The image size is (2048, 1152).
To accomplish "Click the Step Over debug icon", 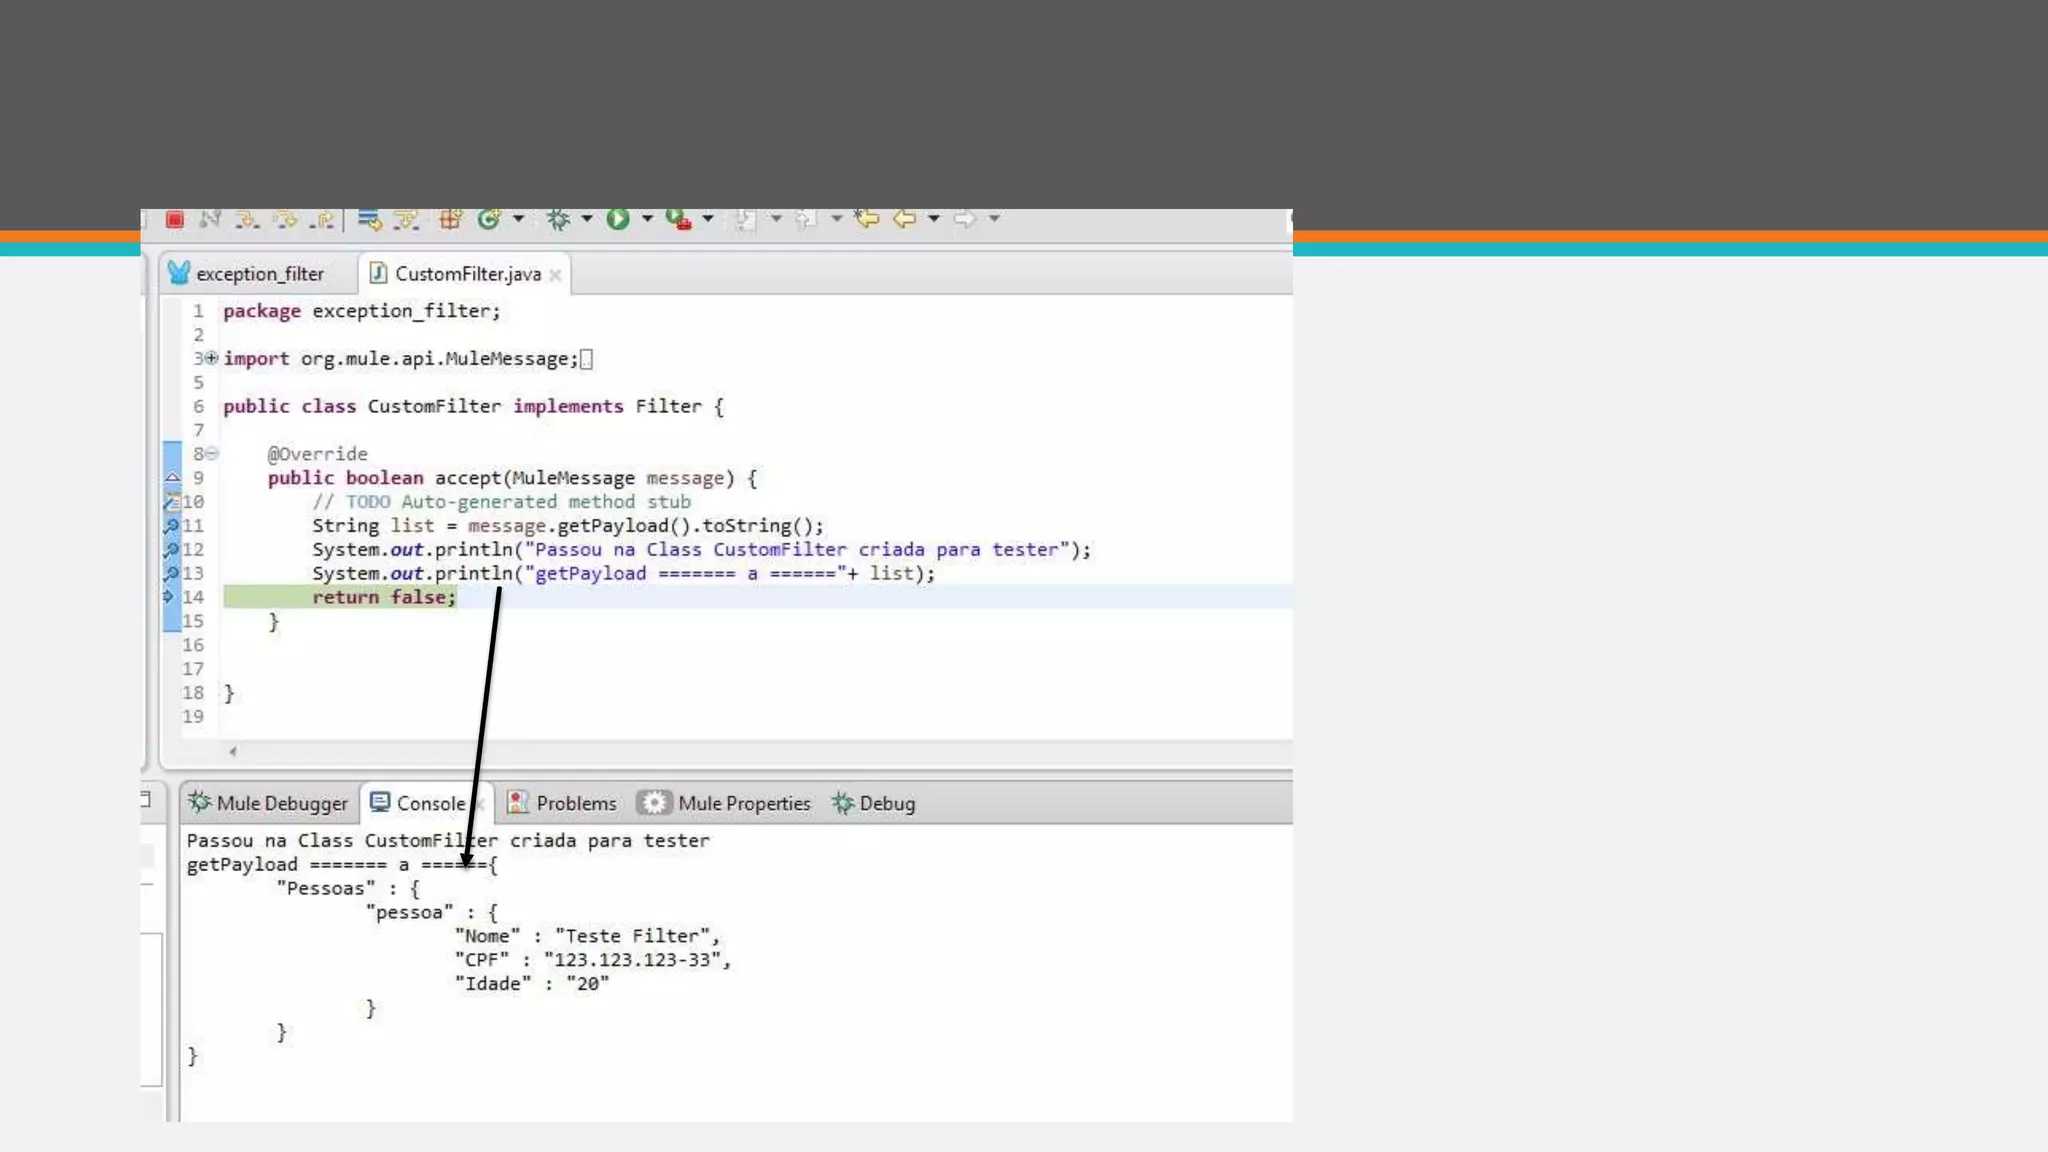I will [x=285, y=219].
